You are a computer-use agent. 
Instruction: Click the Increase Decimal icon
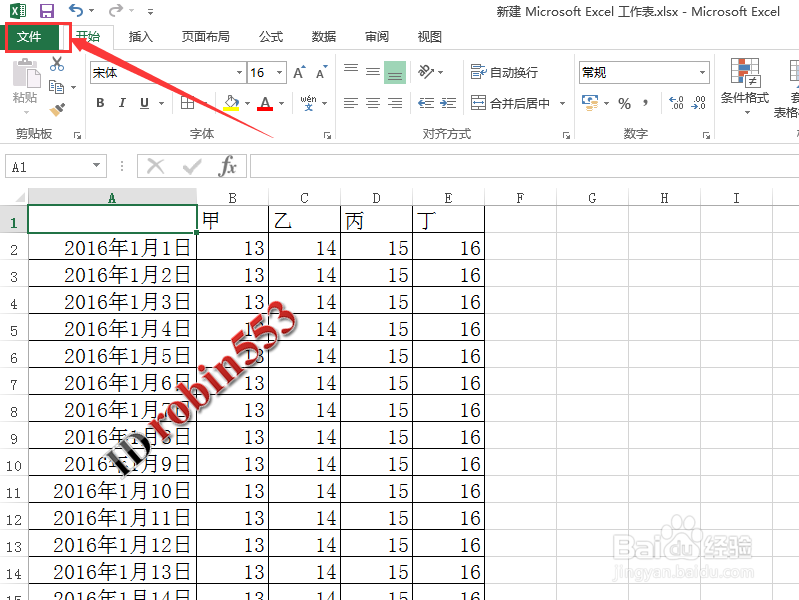[676, 103]
